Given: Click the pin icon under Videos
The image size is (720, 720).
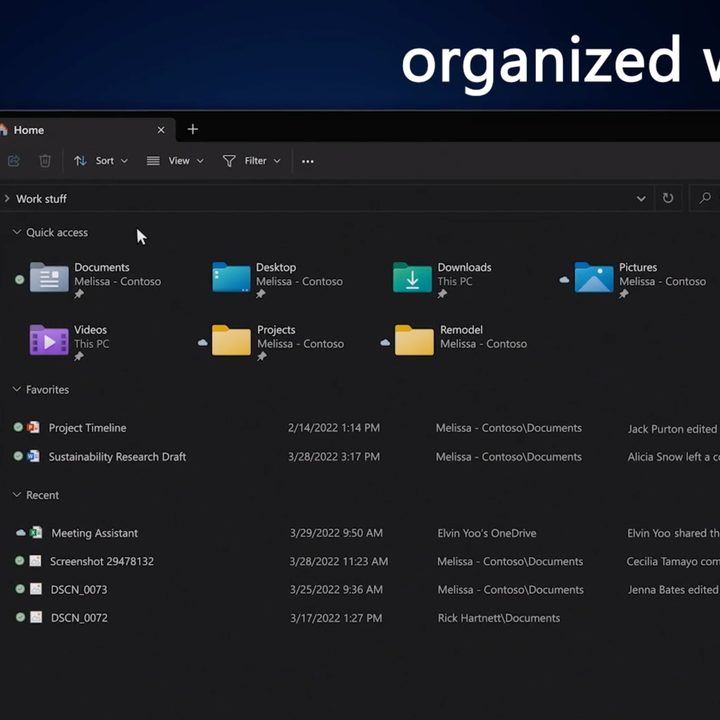Looking at the screenshot, I should (79, 356).
